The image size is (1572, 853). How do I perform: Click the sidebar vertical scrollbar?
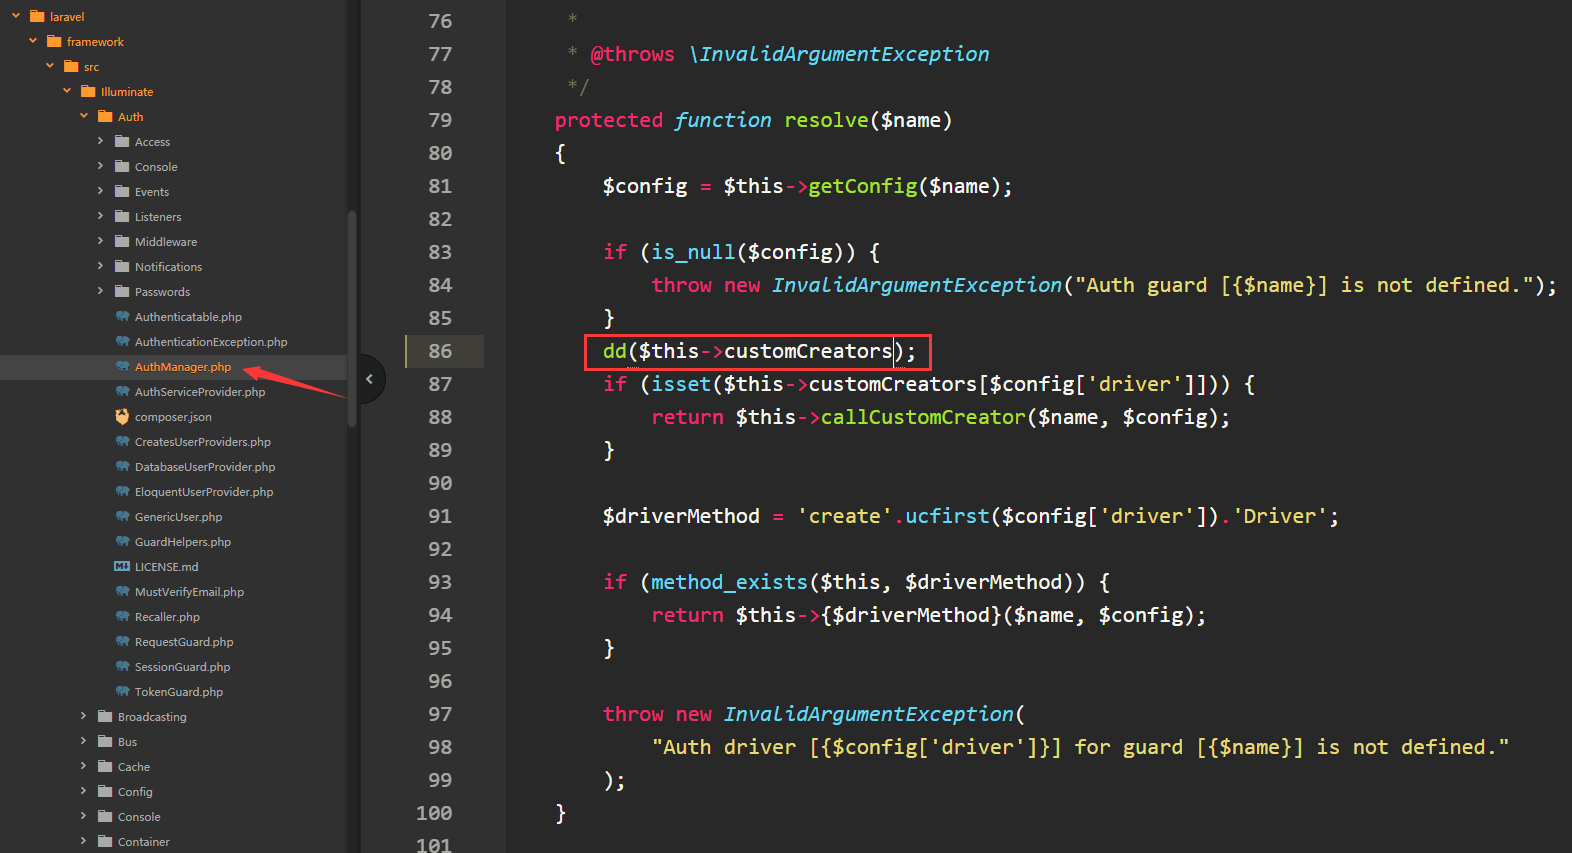(351, 319)
